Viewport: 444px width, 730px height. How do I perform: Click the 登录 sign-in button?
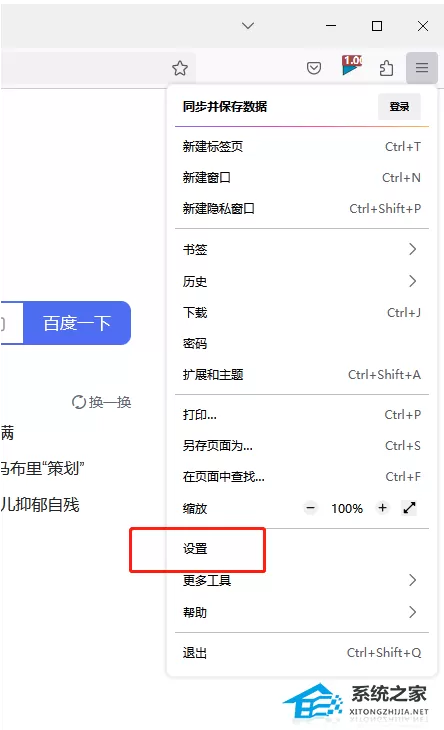point(399,107)
